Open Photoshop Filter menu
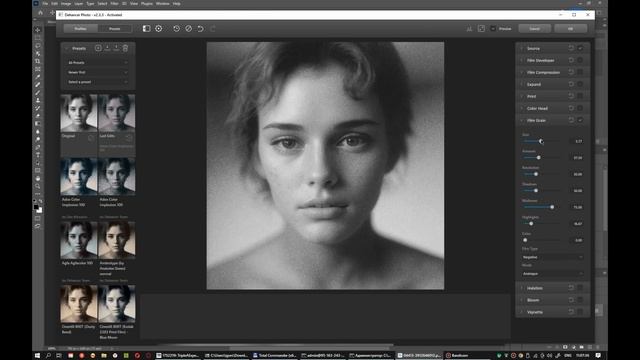 point(114,4)
